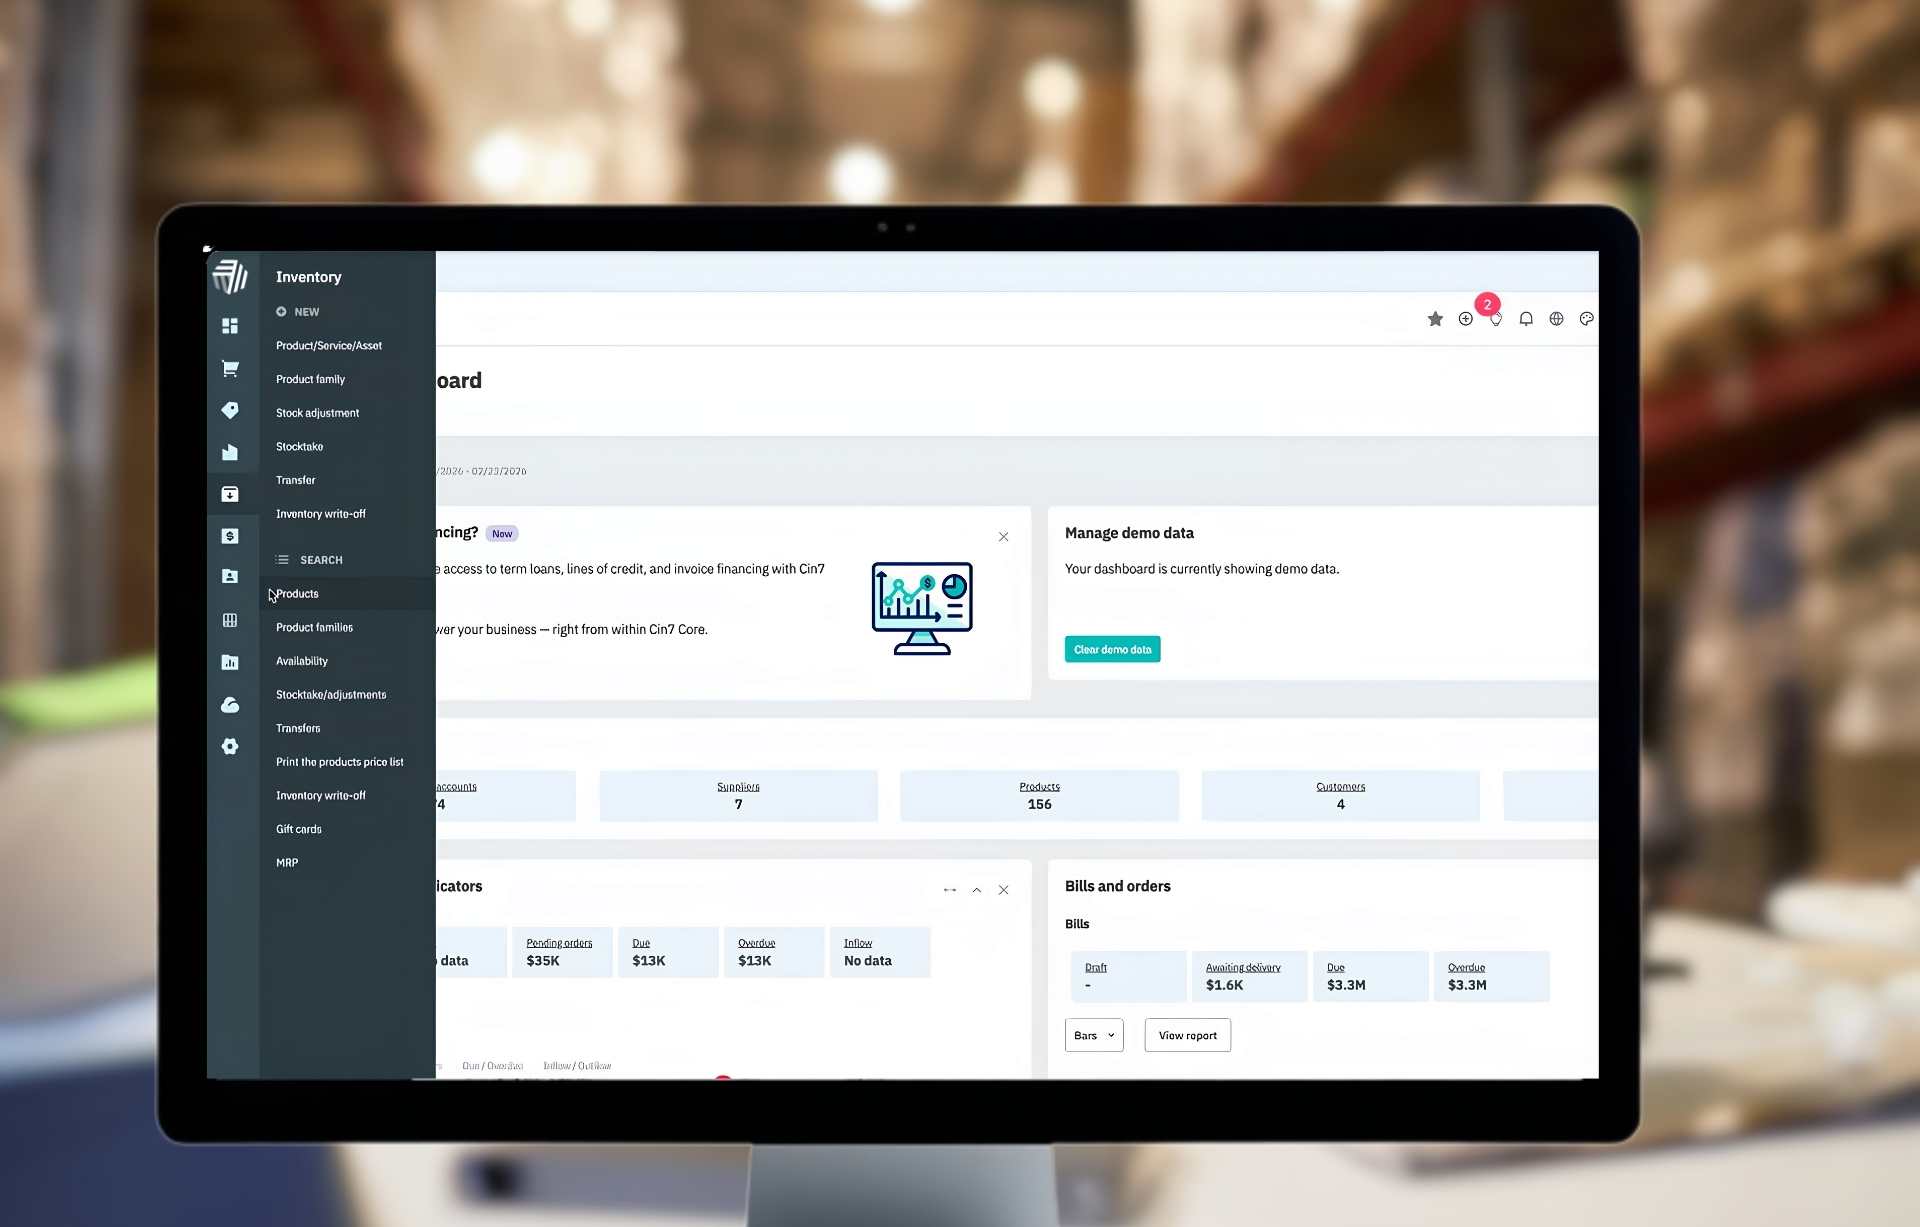Select Product family under New
This screenshot has height=1227, width=1920.
tap(310, 380)
